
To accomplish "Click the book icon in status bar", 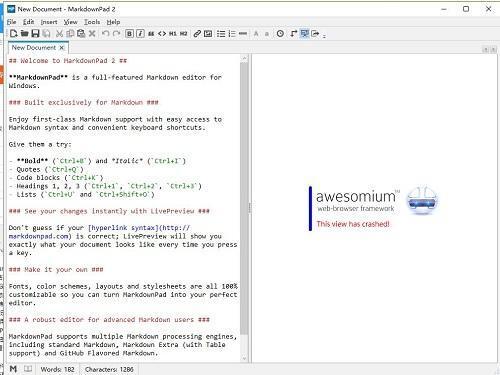I will 28,369.
